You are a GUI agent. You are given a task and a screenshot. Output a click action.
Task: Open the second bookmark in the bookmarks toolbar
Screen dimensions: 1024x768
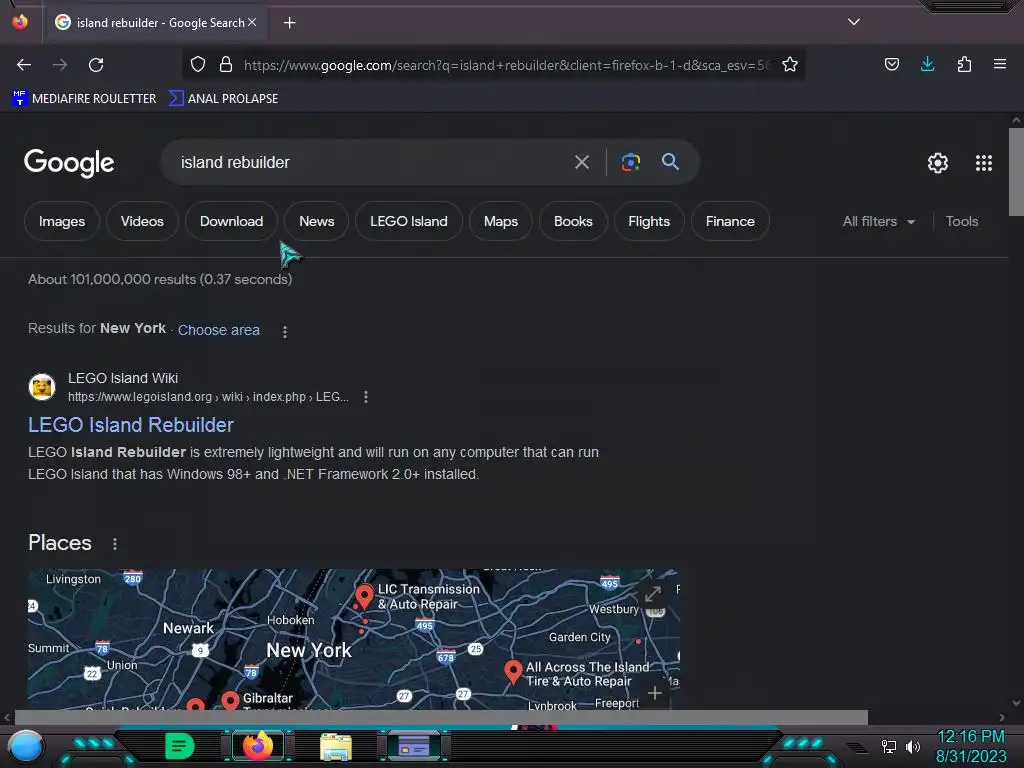pyautogui.click(x=223, y=99)
